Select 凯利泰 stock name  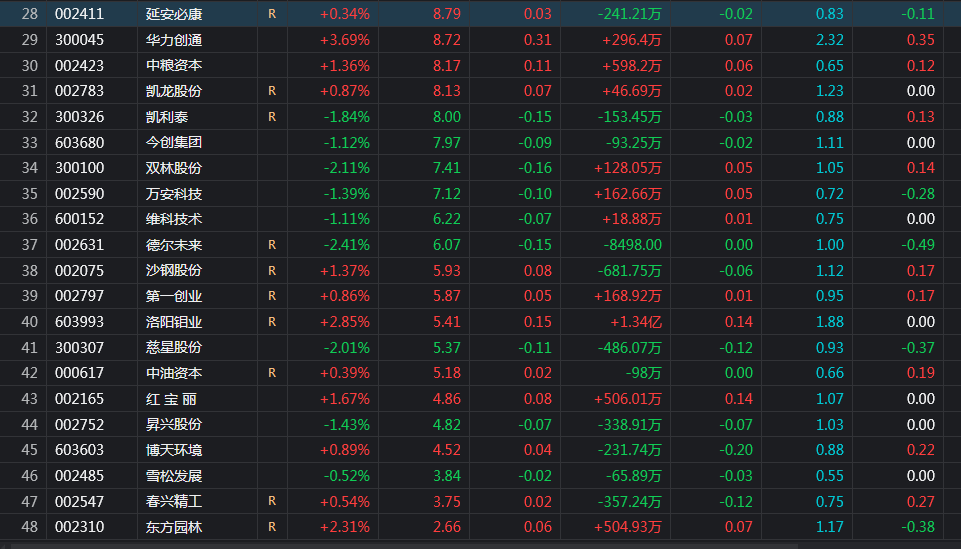[x=167, y=117]
